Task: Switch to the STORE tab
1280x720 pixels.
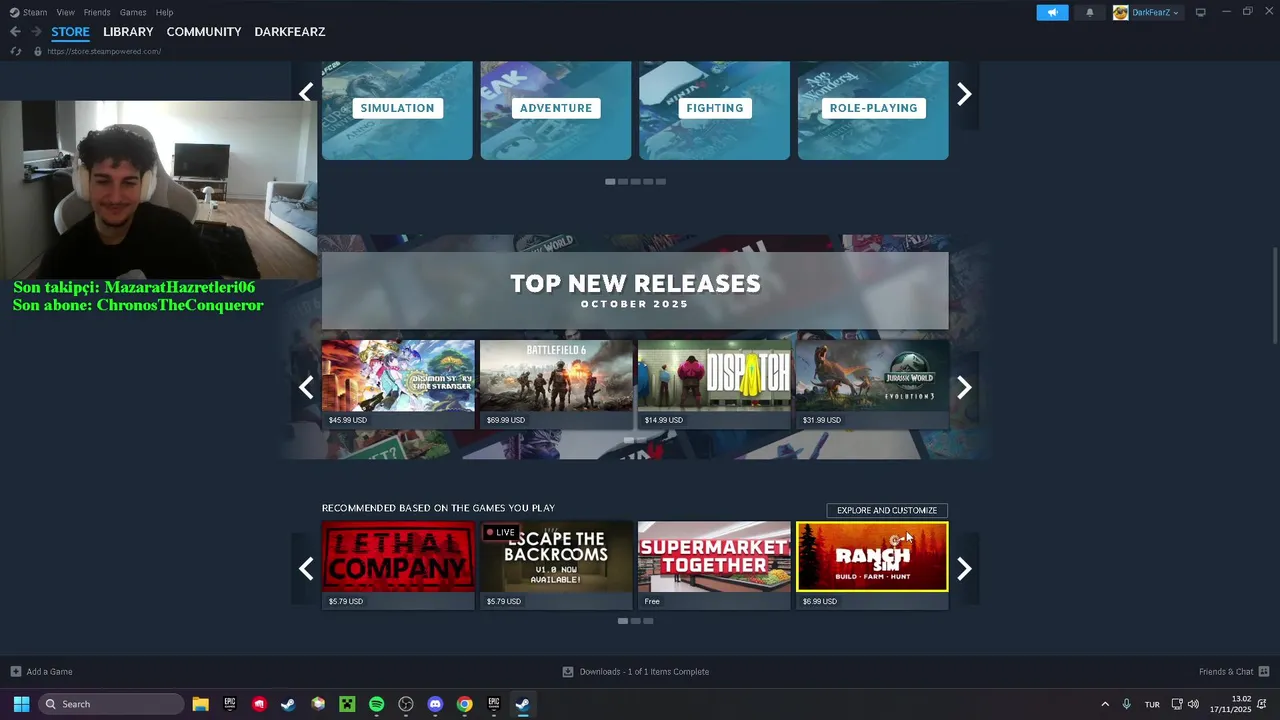Action: [x=70, y=32]
